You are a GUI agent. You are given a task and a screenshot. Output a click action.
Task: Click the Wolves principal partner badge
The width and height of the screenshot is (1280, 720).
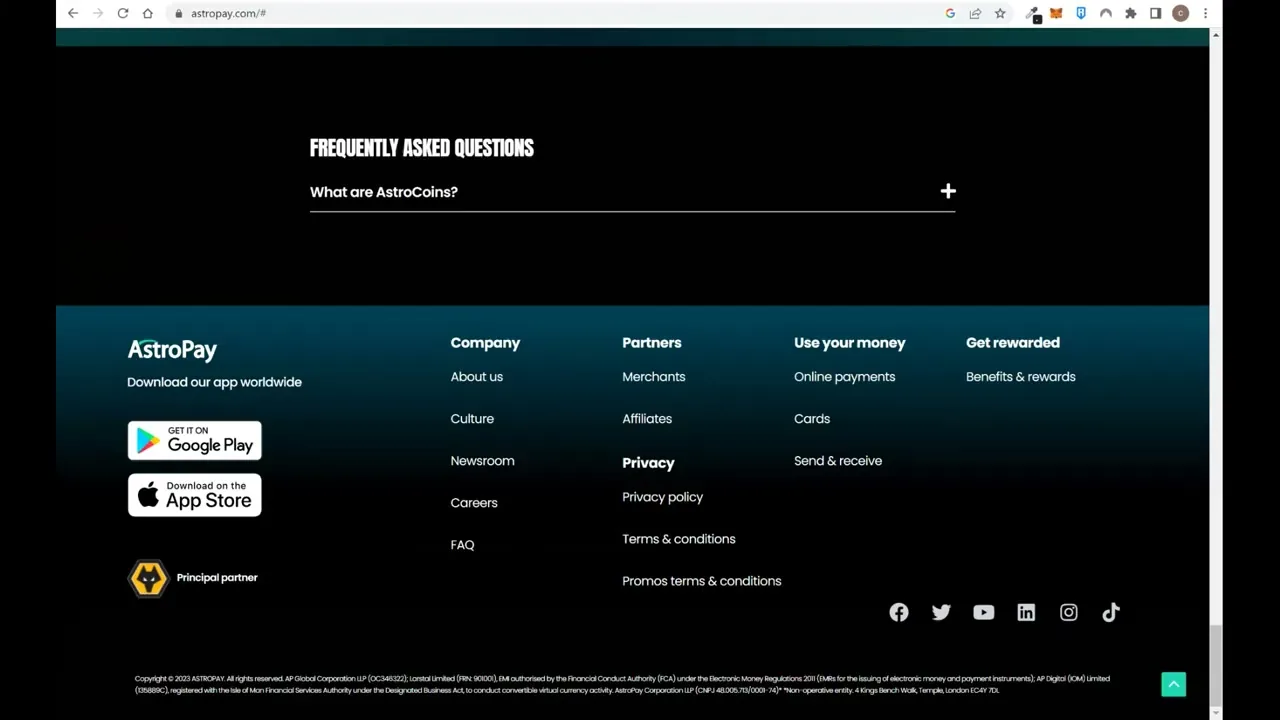pyautogui.click(x=149, y=578)
